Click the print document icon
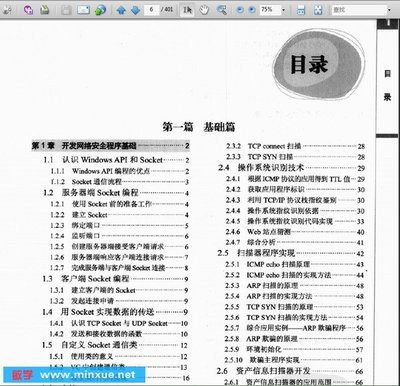This screenshot has height=386, width=400. (44, 10)
